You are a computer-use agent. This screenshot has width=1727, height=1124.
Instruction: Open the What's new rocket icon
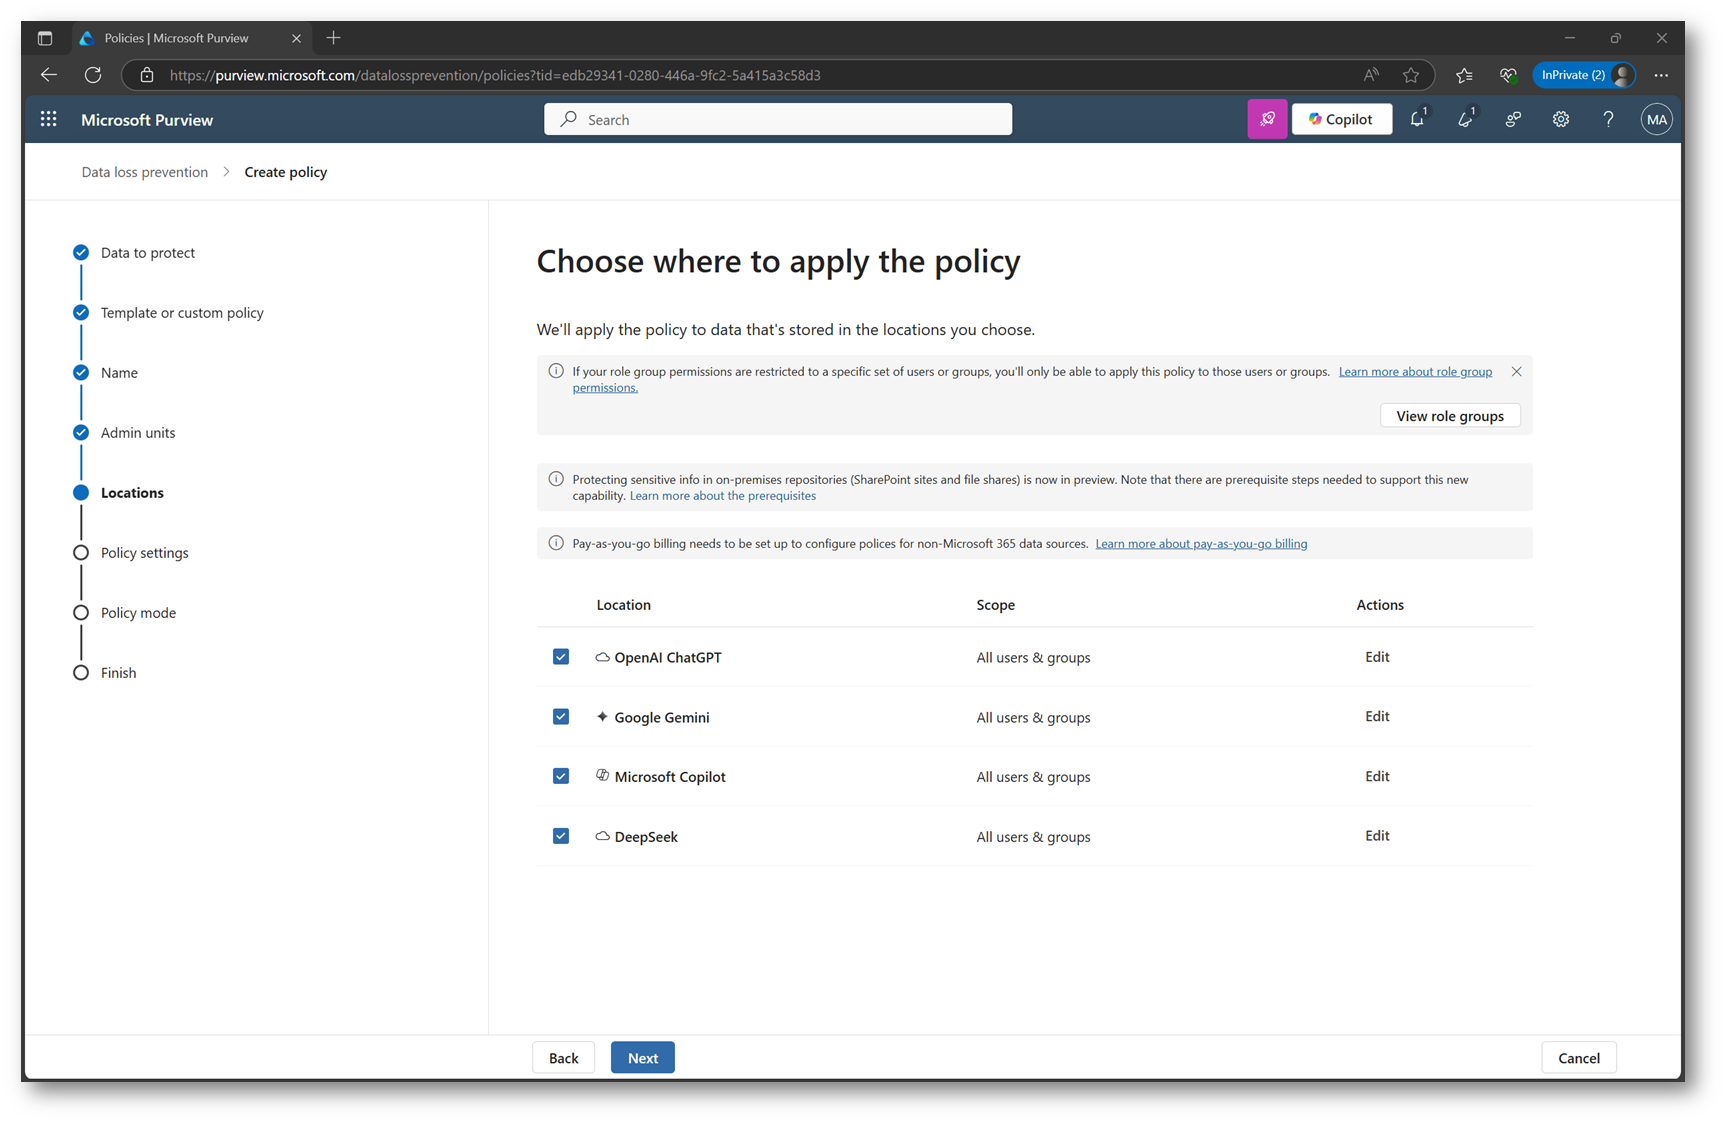click(1466, 119)
